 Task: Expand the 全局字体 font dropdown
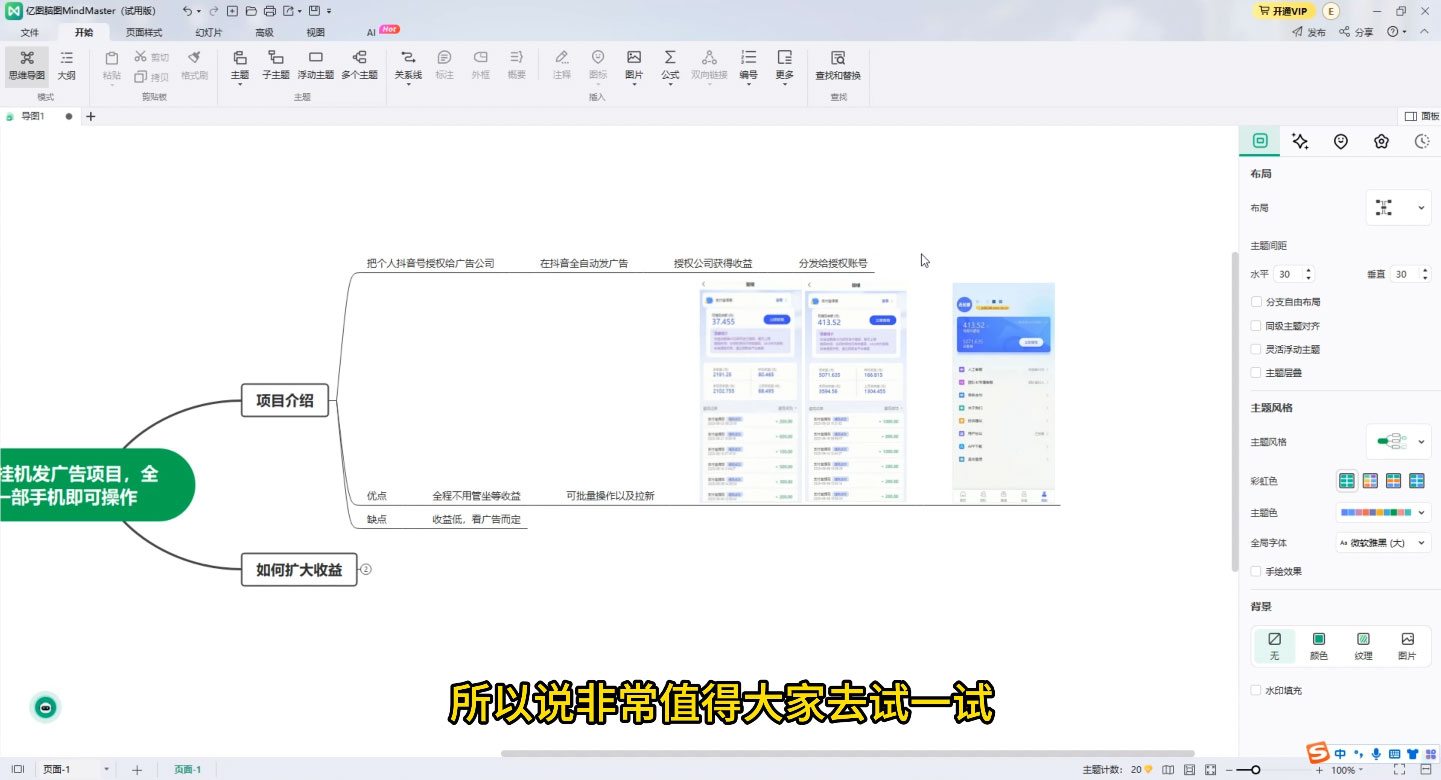click(x=1383, y=542)
